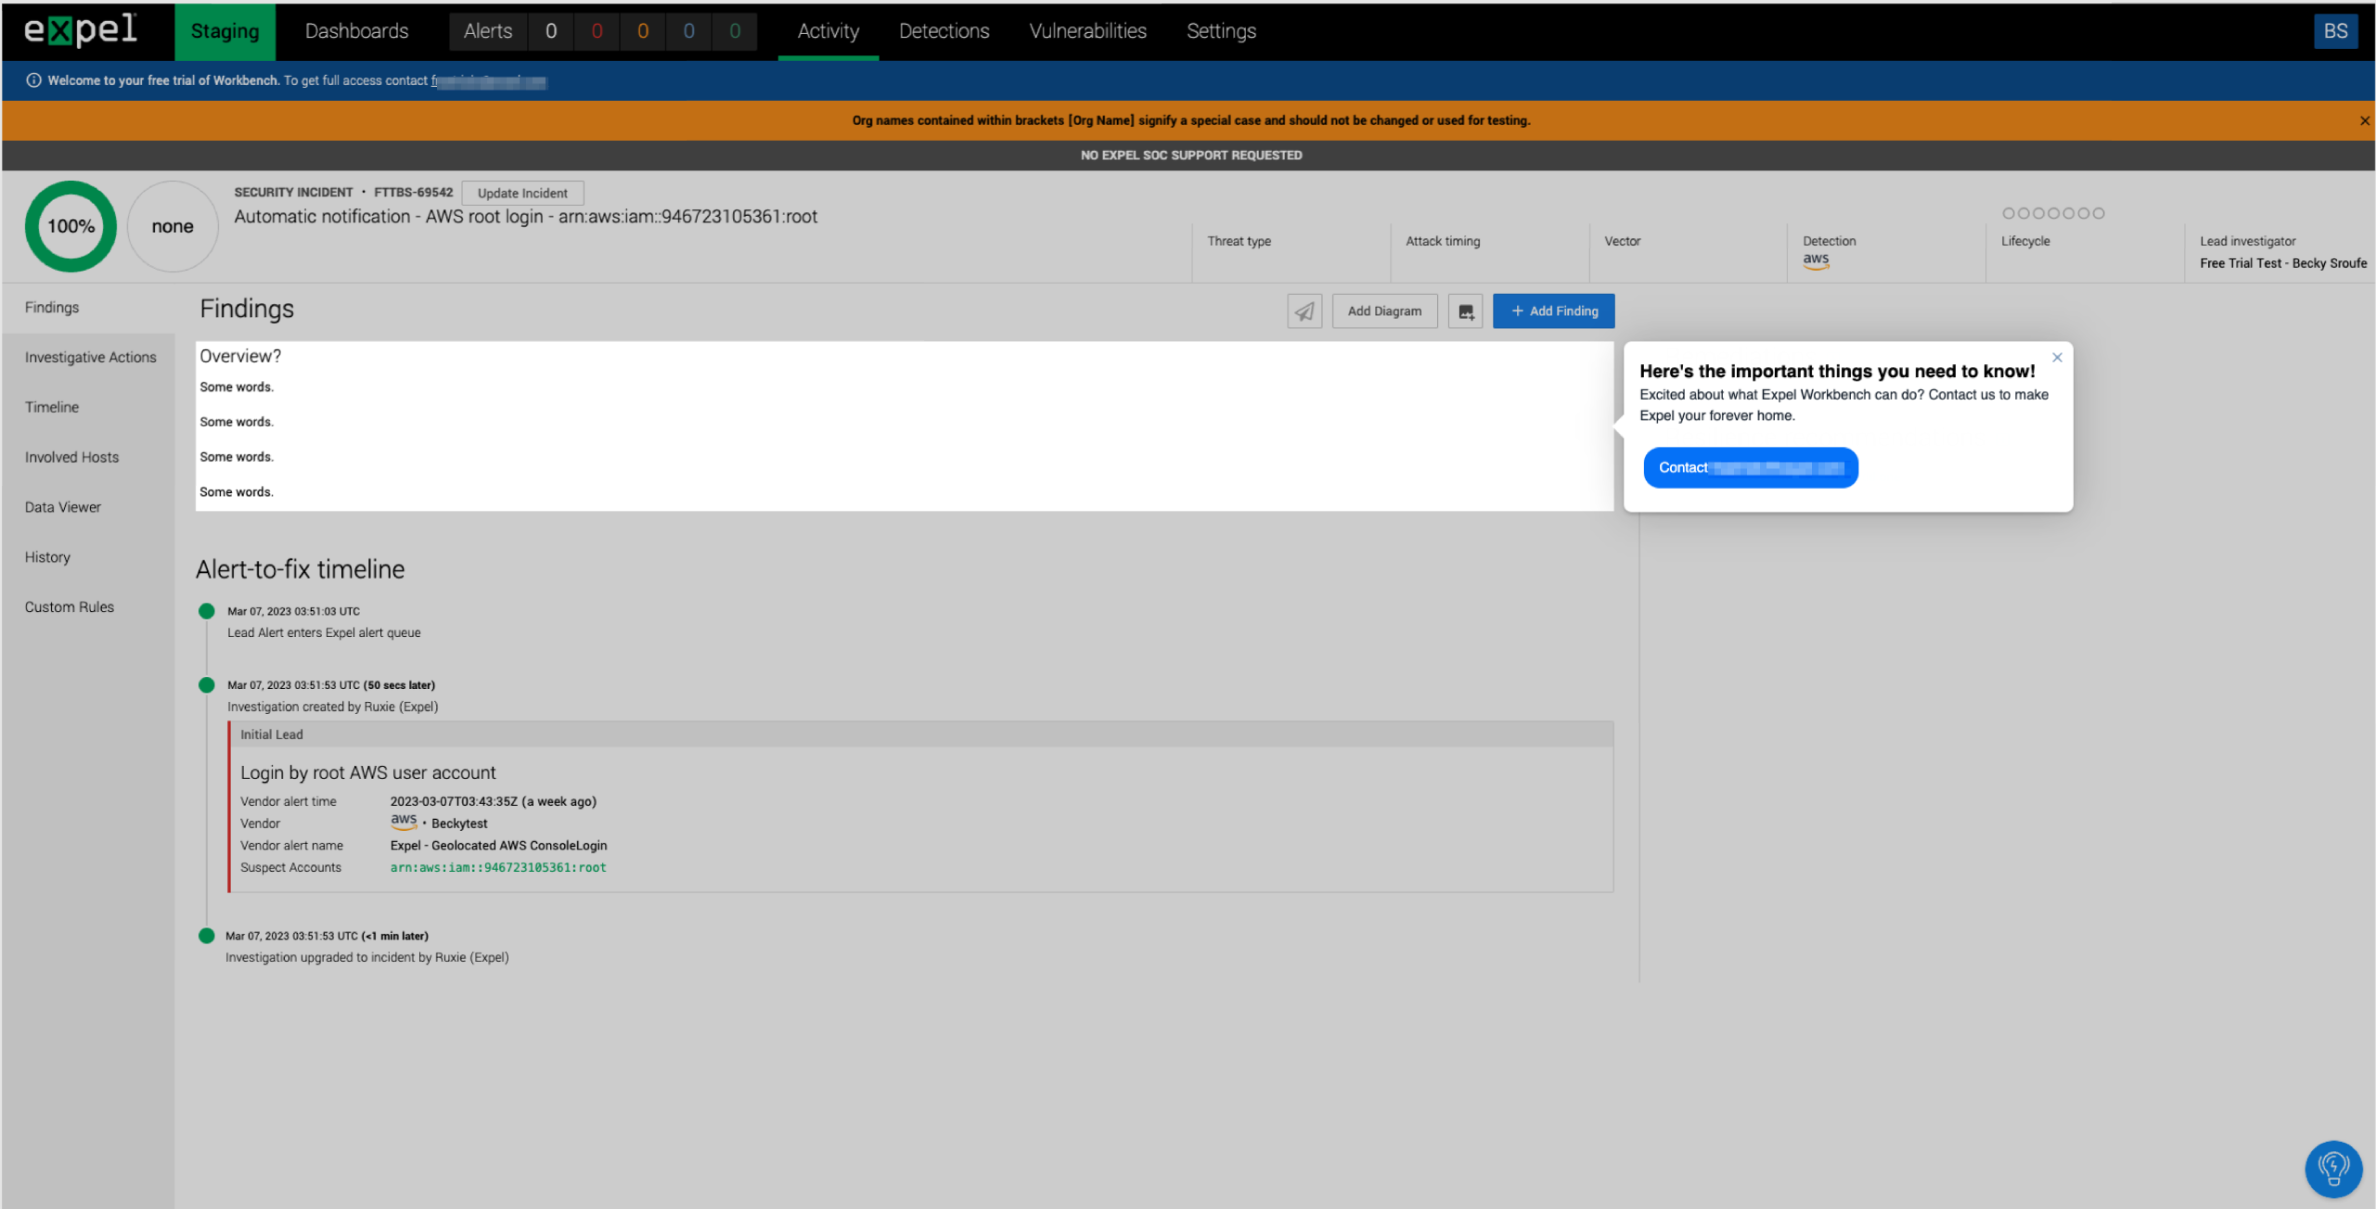Click the Add Finding button
The image size is (2376, 1209).
pyautogui.click(x=1553, y=311)
